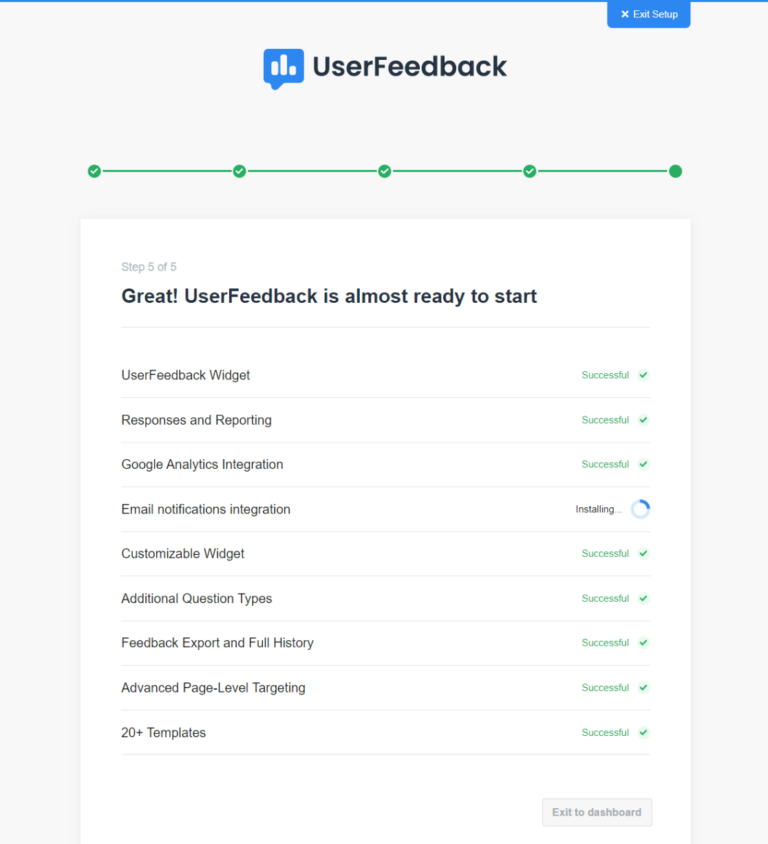
Task: Click the X icon inside the Exit Setup button
Action: coord(625,14)
